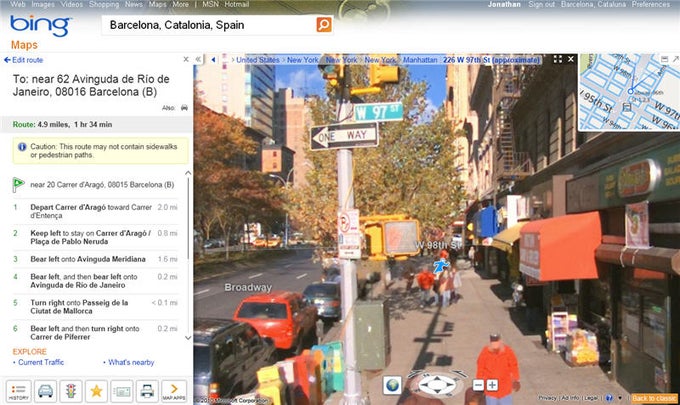The width and height of the screenshot is (680, 405).
Task: Click the driving car icon next to Also
Action: click(184, 108)
